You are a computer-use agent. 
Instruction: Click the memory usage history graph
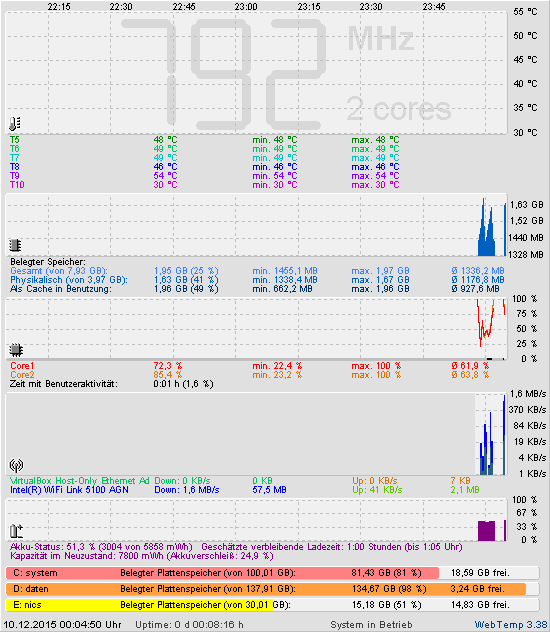click(x=256, y=225)
